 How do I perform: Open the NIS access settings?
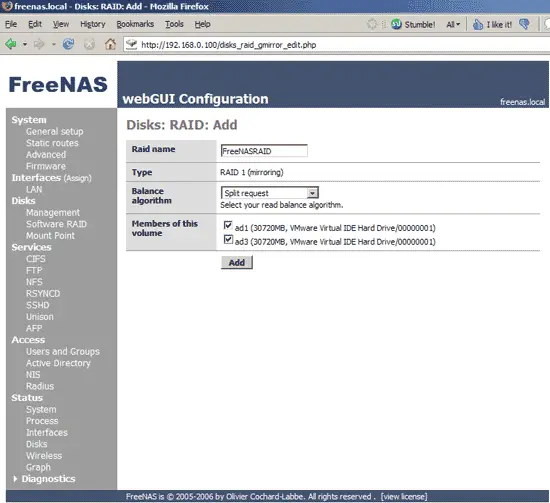pos(33,375)
